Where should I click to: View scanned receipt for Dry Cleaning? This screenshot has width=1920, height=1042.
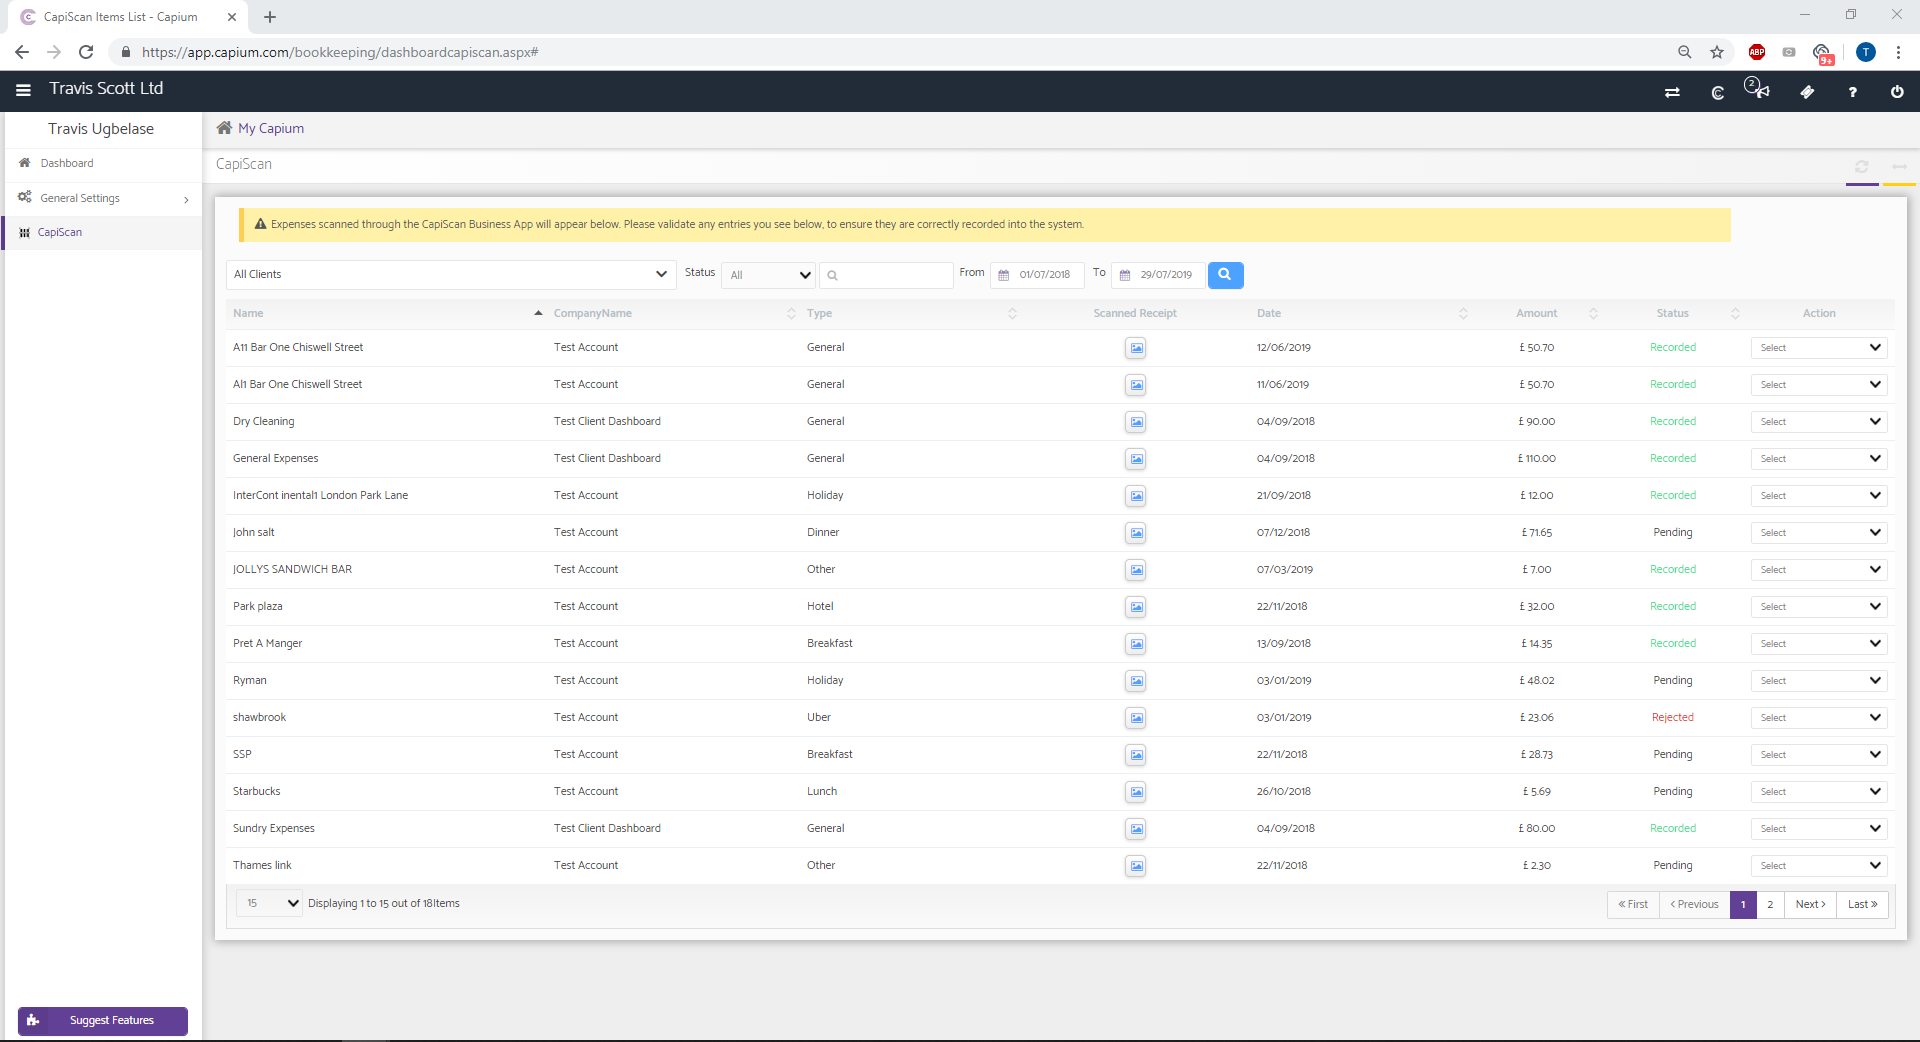point(1136,422)
